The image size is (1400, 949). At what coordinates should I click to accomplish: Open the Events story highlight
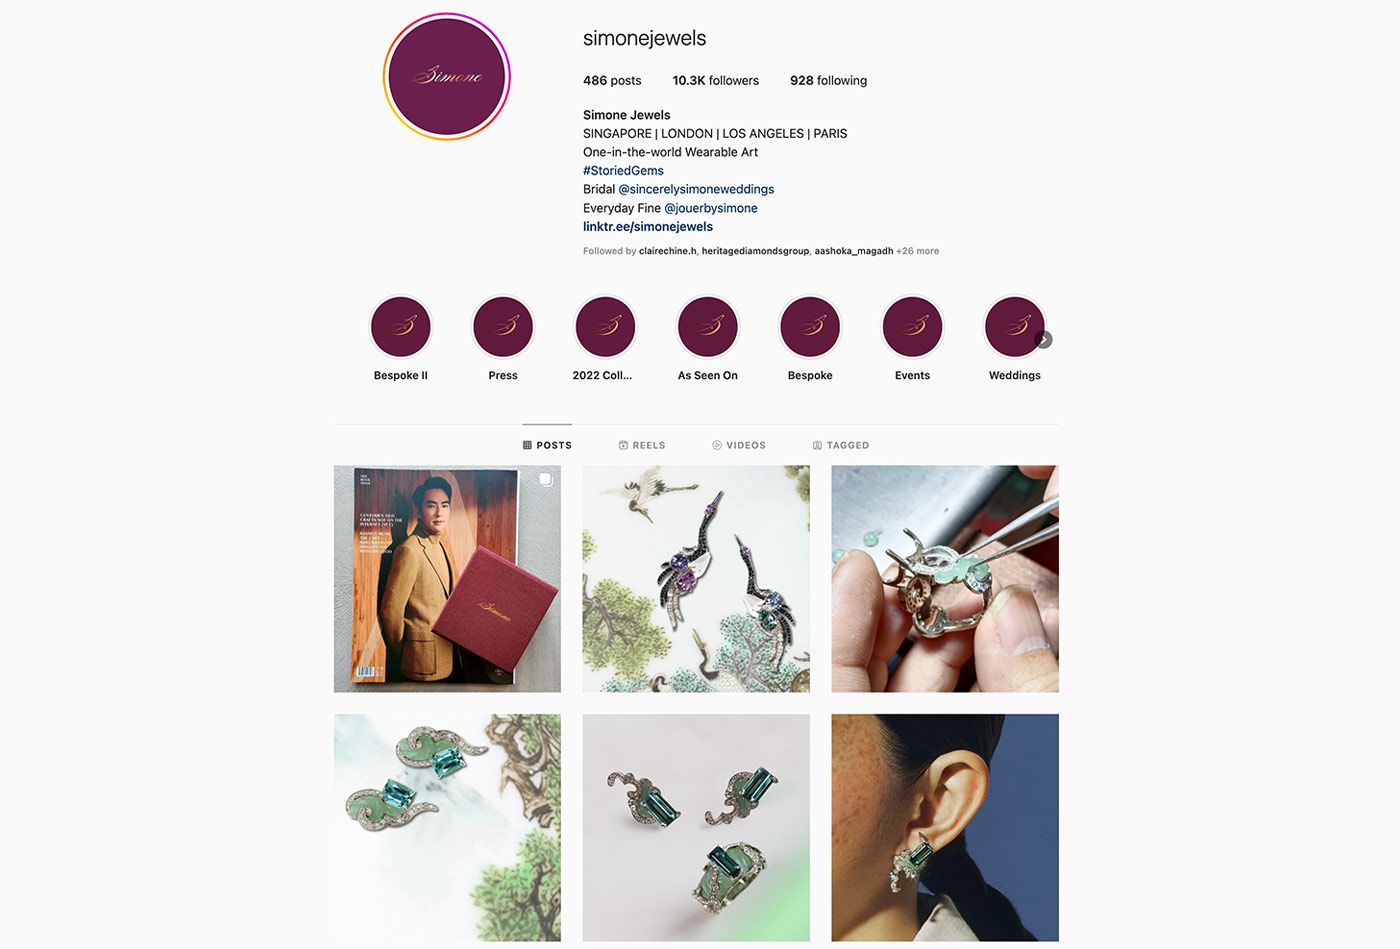pos(912,327)
